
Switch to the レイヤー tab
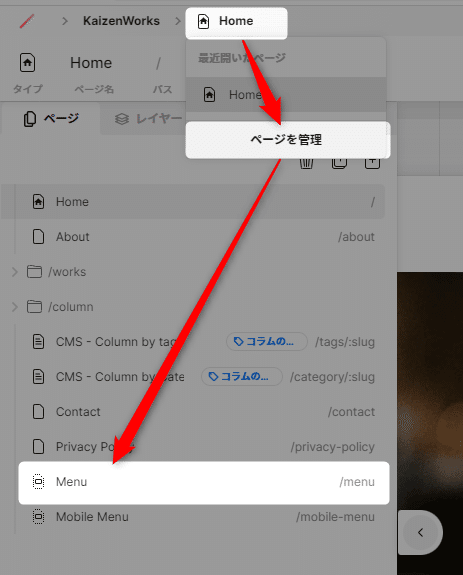pyautogui.click(x=148, y=119)
